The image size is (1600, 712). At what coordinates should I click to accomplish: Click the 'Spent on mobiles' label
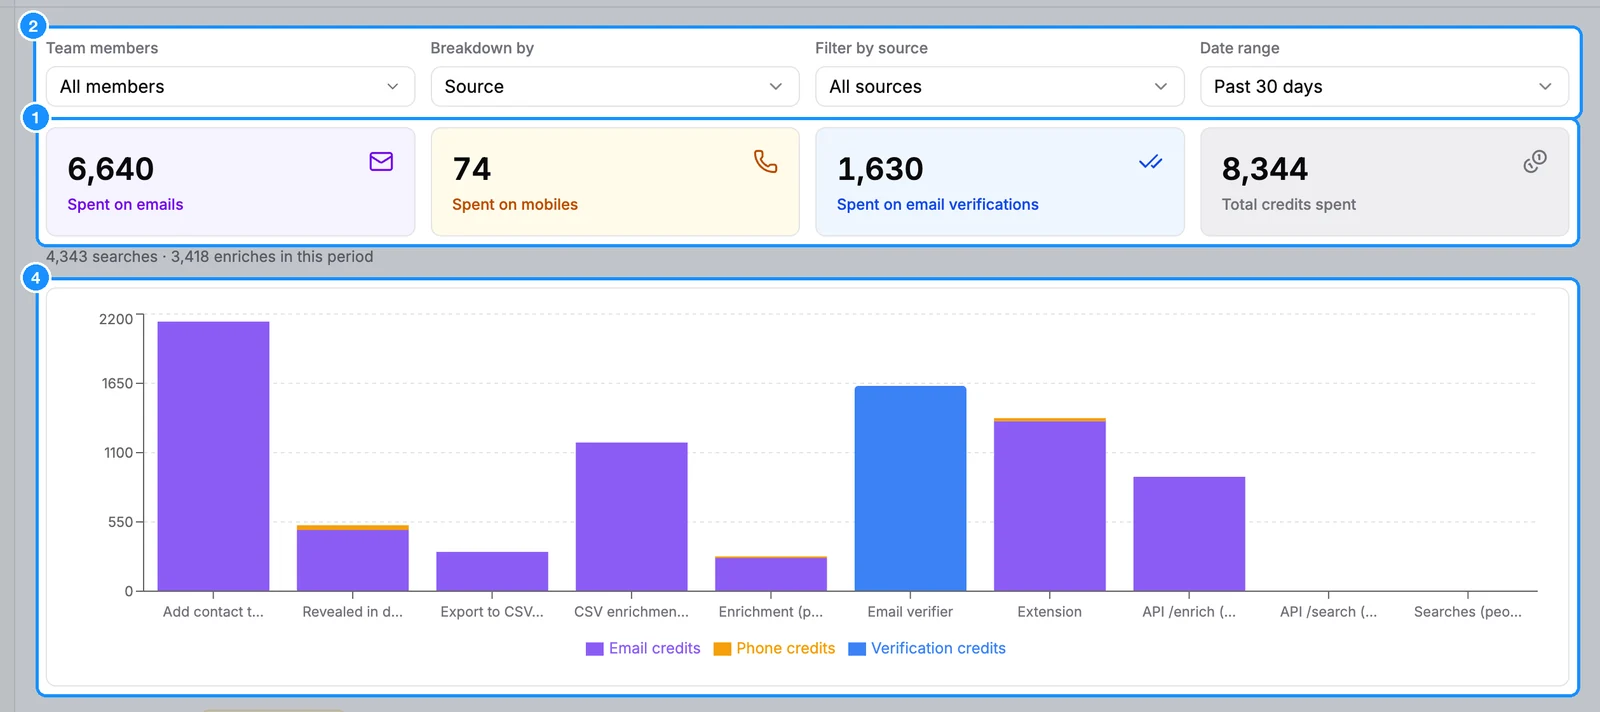pyautogui.click(x=515, y=204)
